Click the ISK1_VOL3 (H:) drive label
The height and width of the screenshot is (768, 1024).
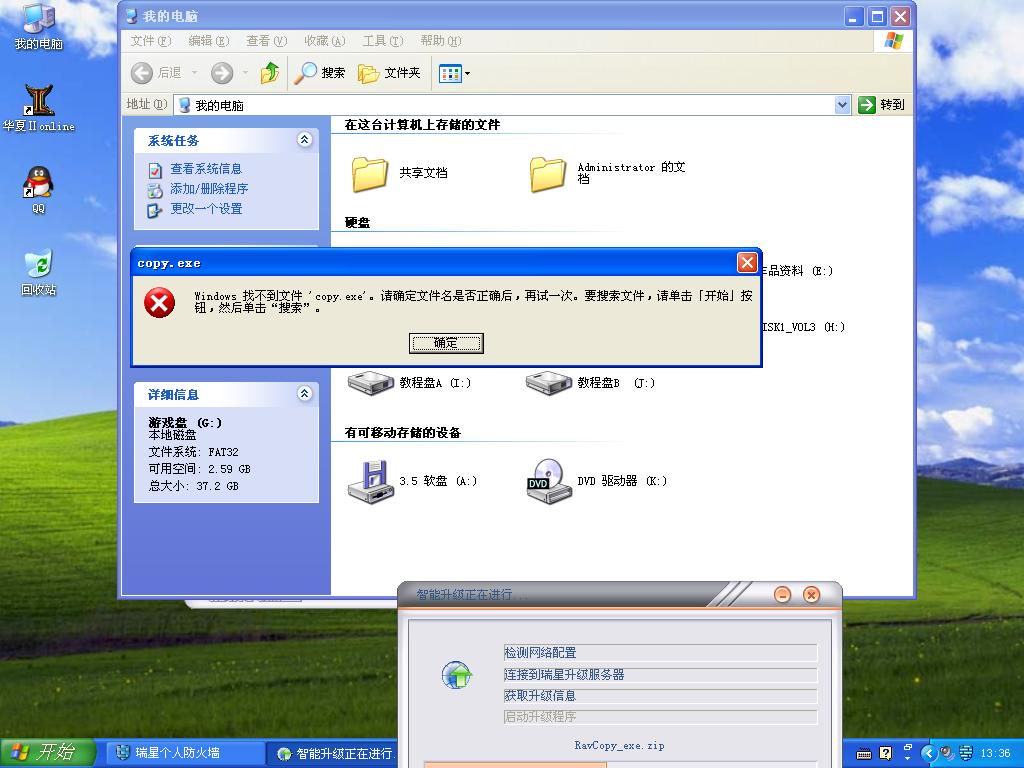pos(804,327)
